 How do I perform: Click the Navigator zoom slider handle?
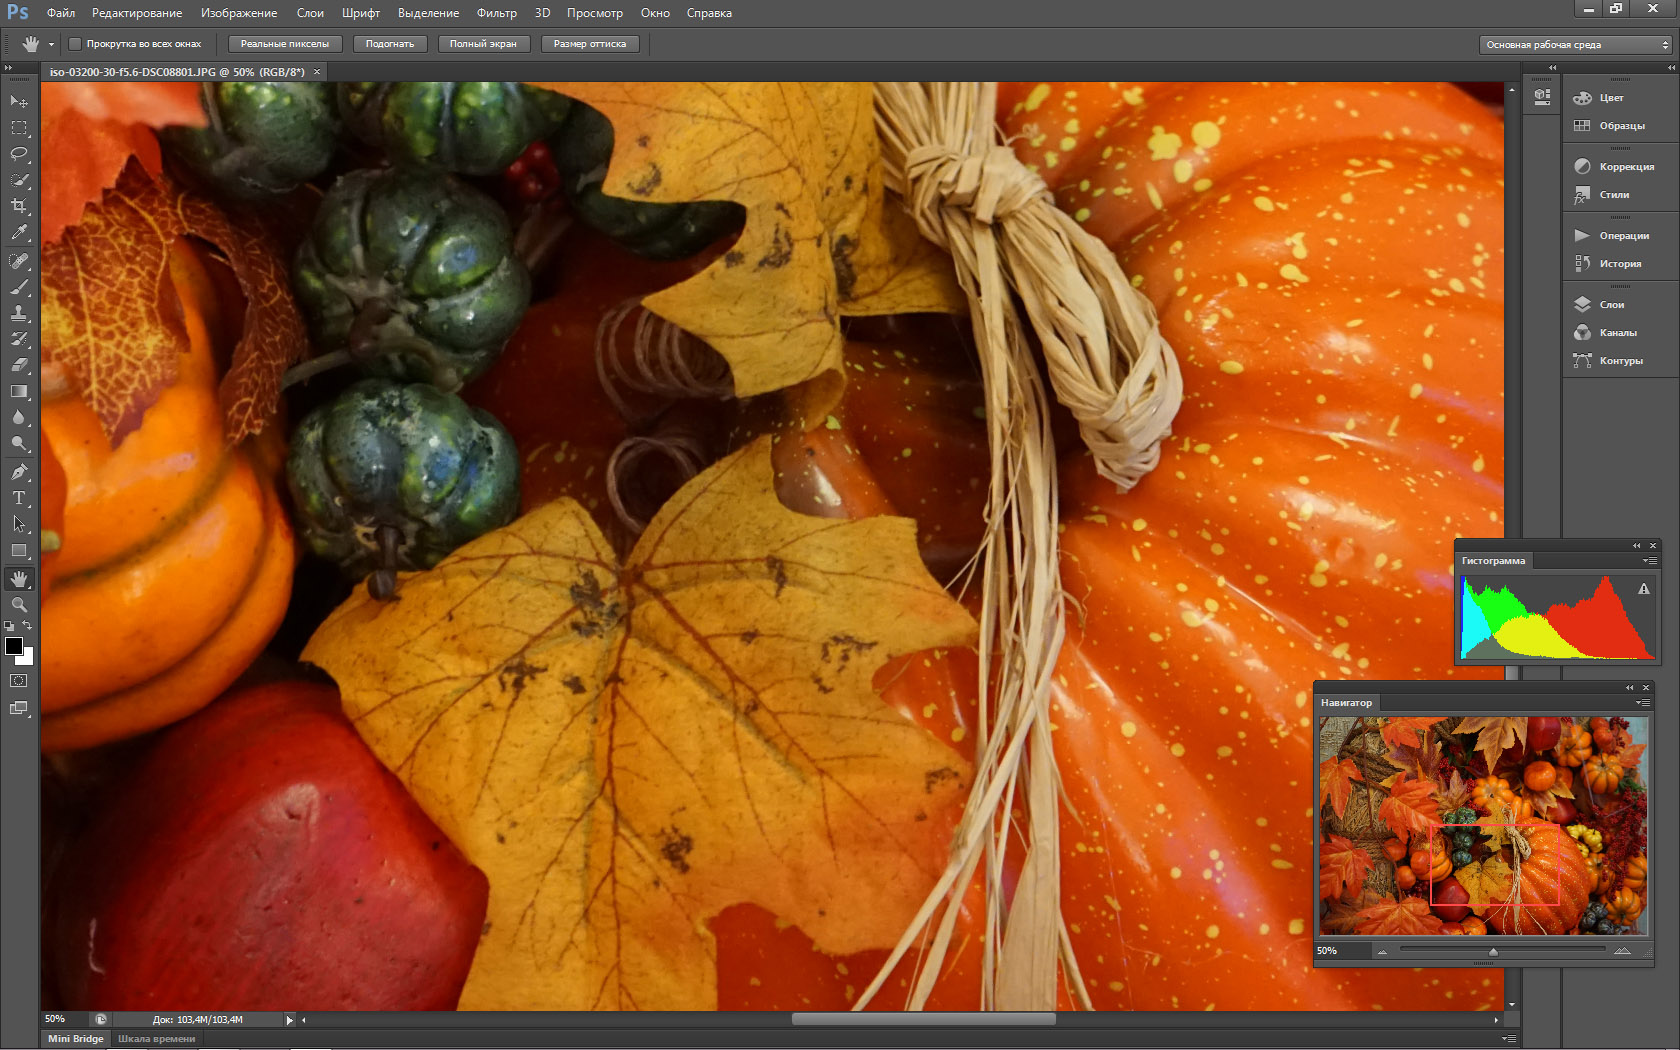(1493, 952)
